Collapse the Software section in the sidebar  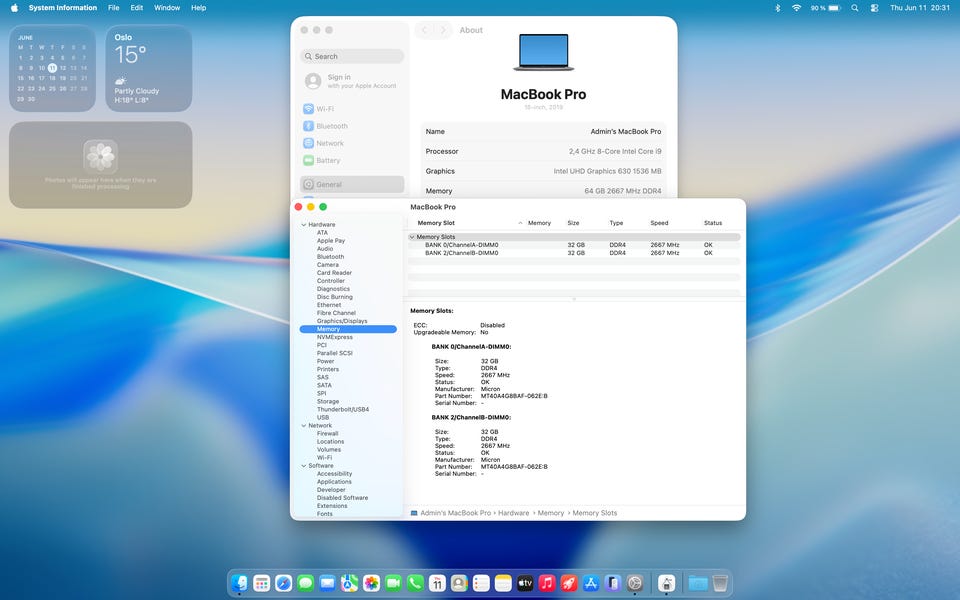coord(304,466)
